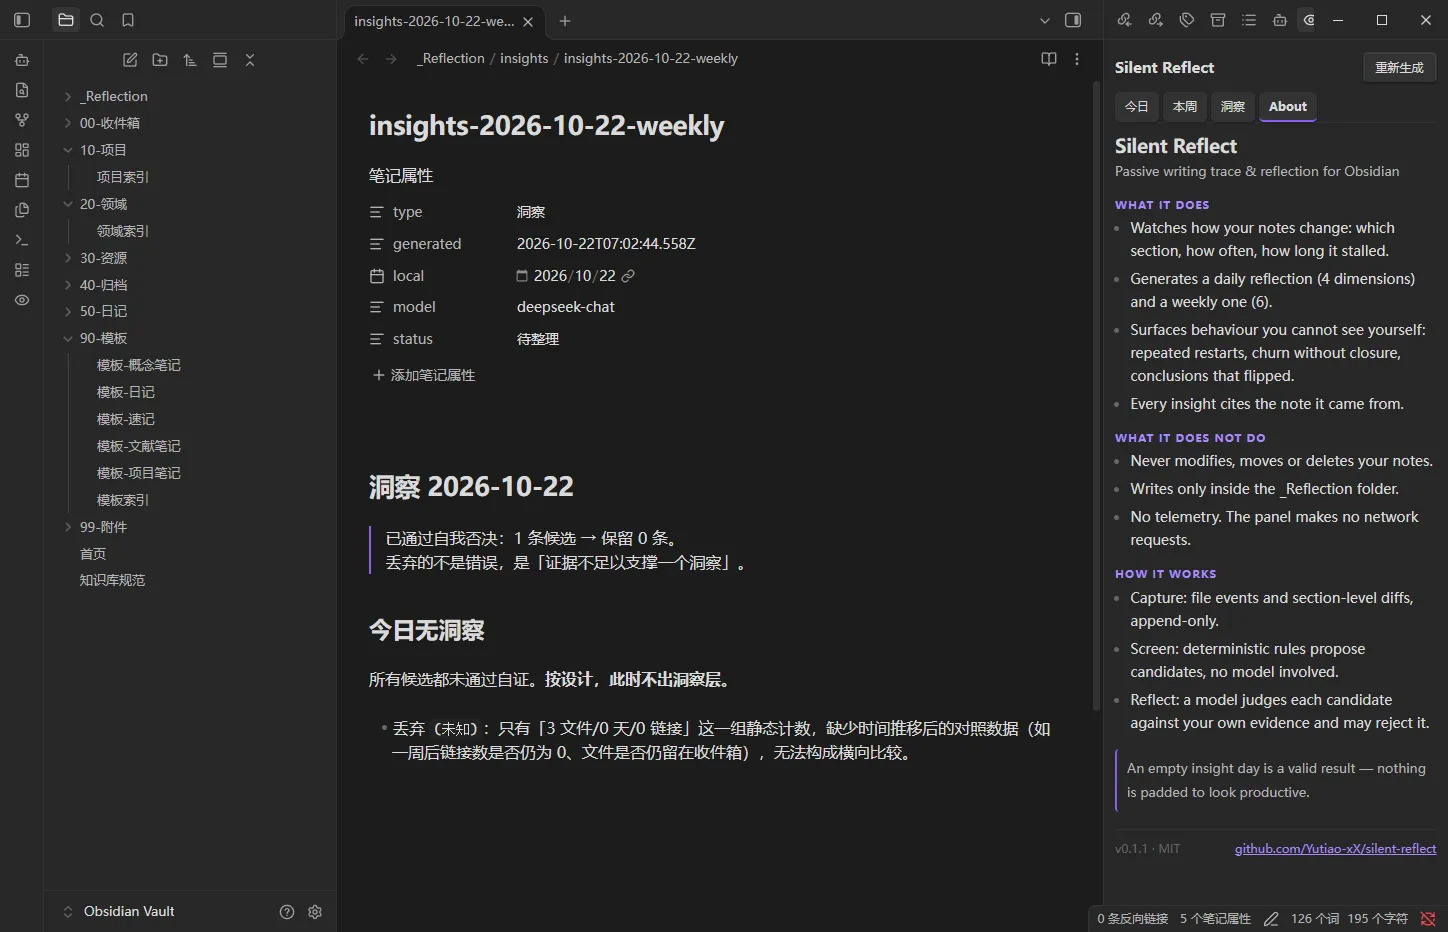Open graph view from left ribbon
The image size is (1448, 932).
(22, 120)
